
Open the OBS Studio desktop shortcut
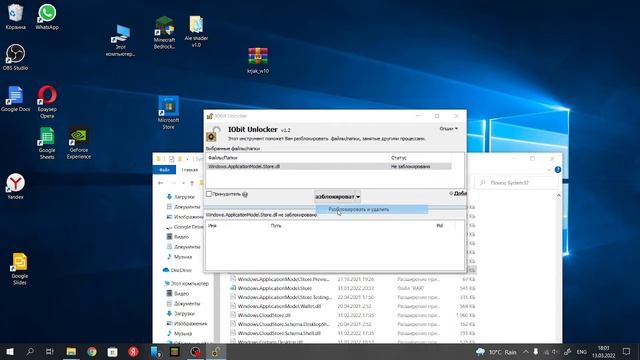15,57
